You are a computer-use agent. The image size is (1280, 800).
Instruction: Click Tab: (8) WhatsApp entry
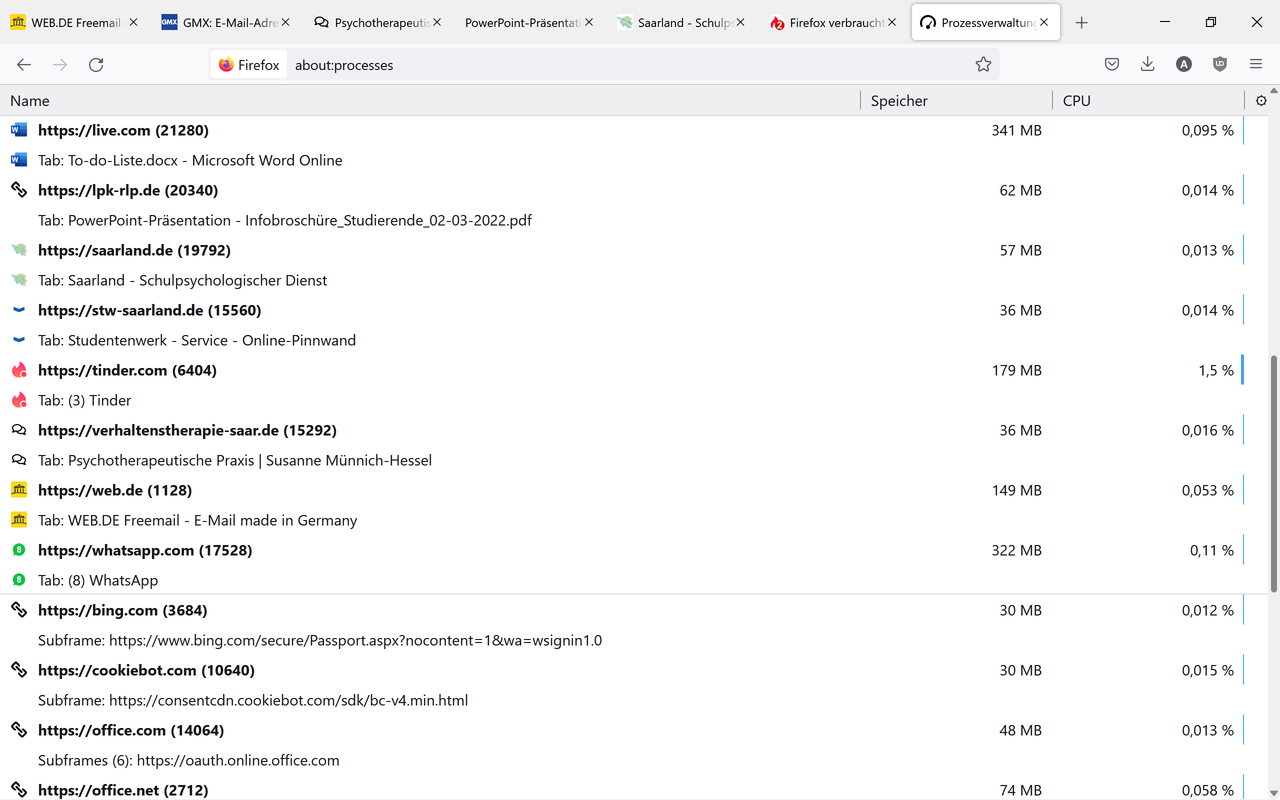pos(98,580)
